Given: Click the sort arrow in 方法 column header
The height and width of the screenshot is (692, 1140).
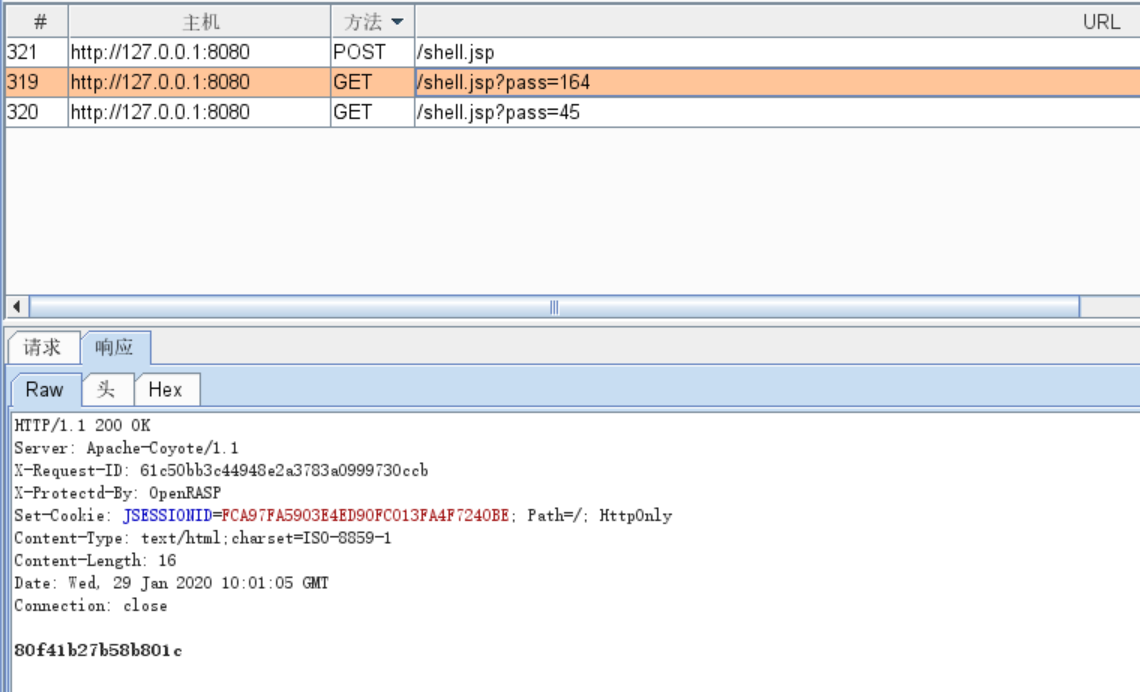Looking at the screenshot, I should coord(397,22).
